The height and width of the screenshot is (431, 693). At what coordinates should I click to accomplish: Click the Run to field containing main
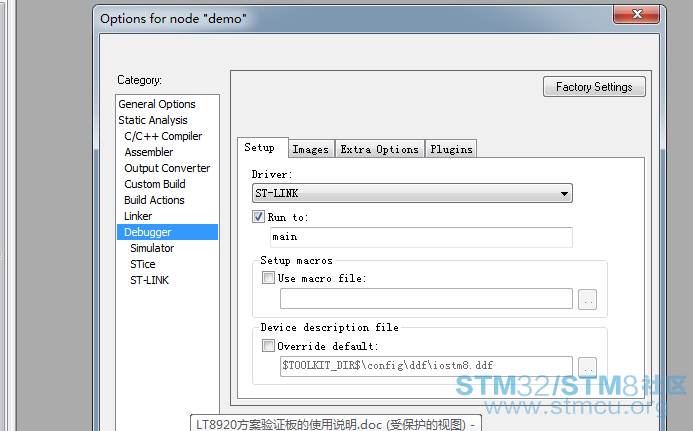tap(421, 237)
